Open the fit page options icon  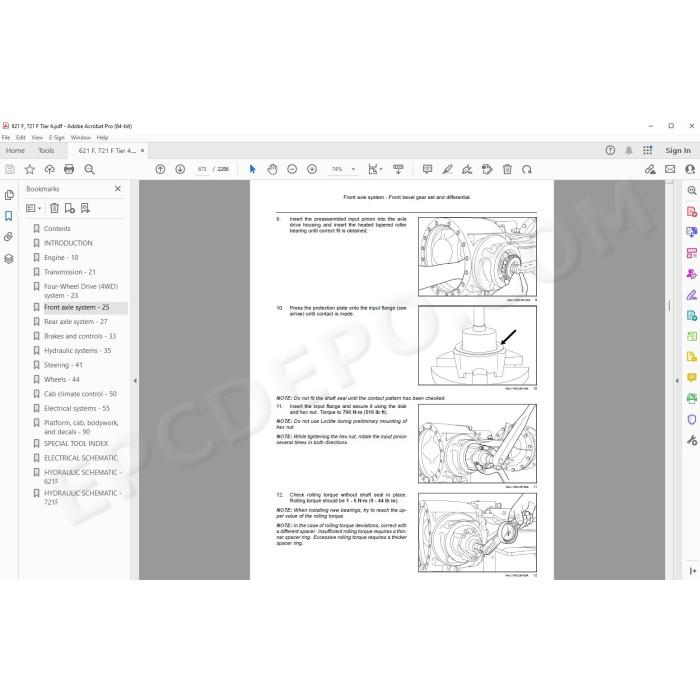pyautogui.click(x=375, y=169)
